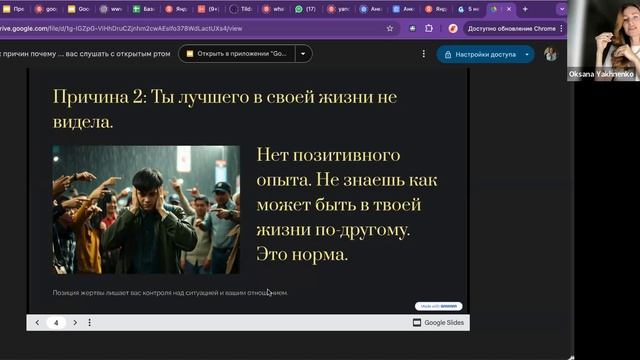Bookmark this page with the star icon
The width and height of the screenshot is (640, 360).
(390, 29)
